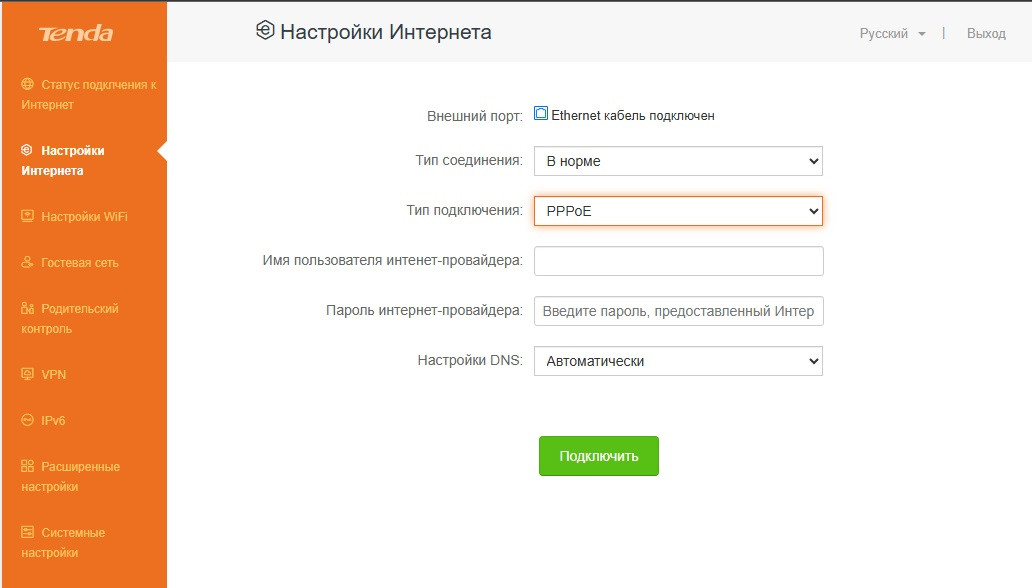
Task: Click the VPN sidebar icon
Action: (x=27, y=375)
